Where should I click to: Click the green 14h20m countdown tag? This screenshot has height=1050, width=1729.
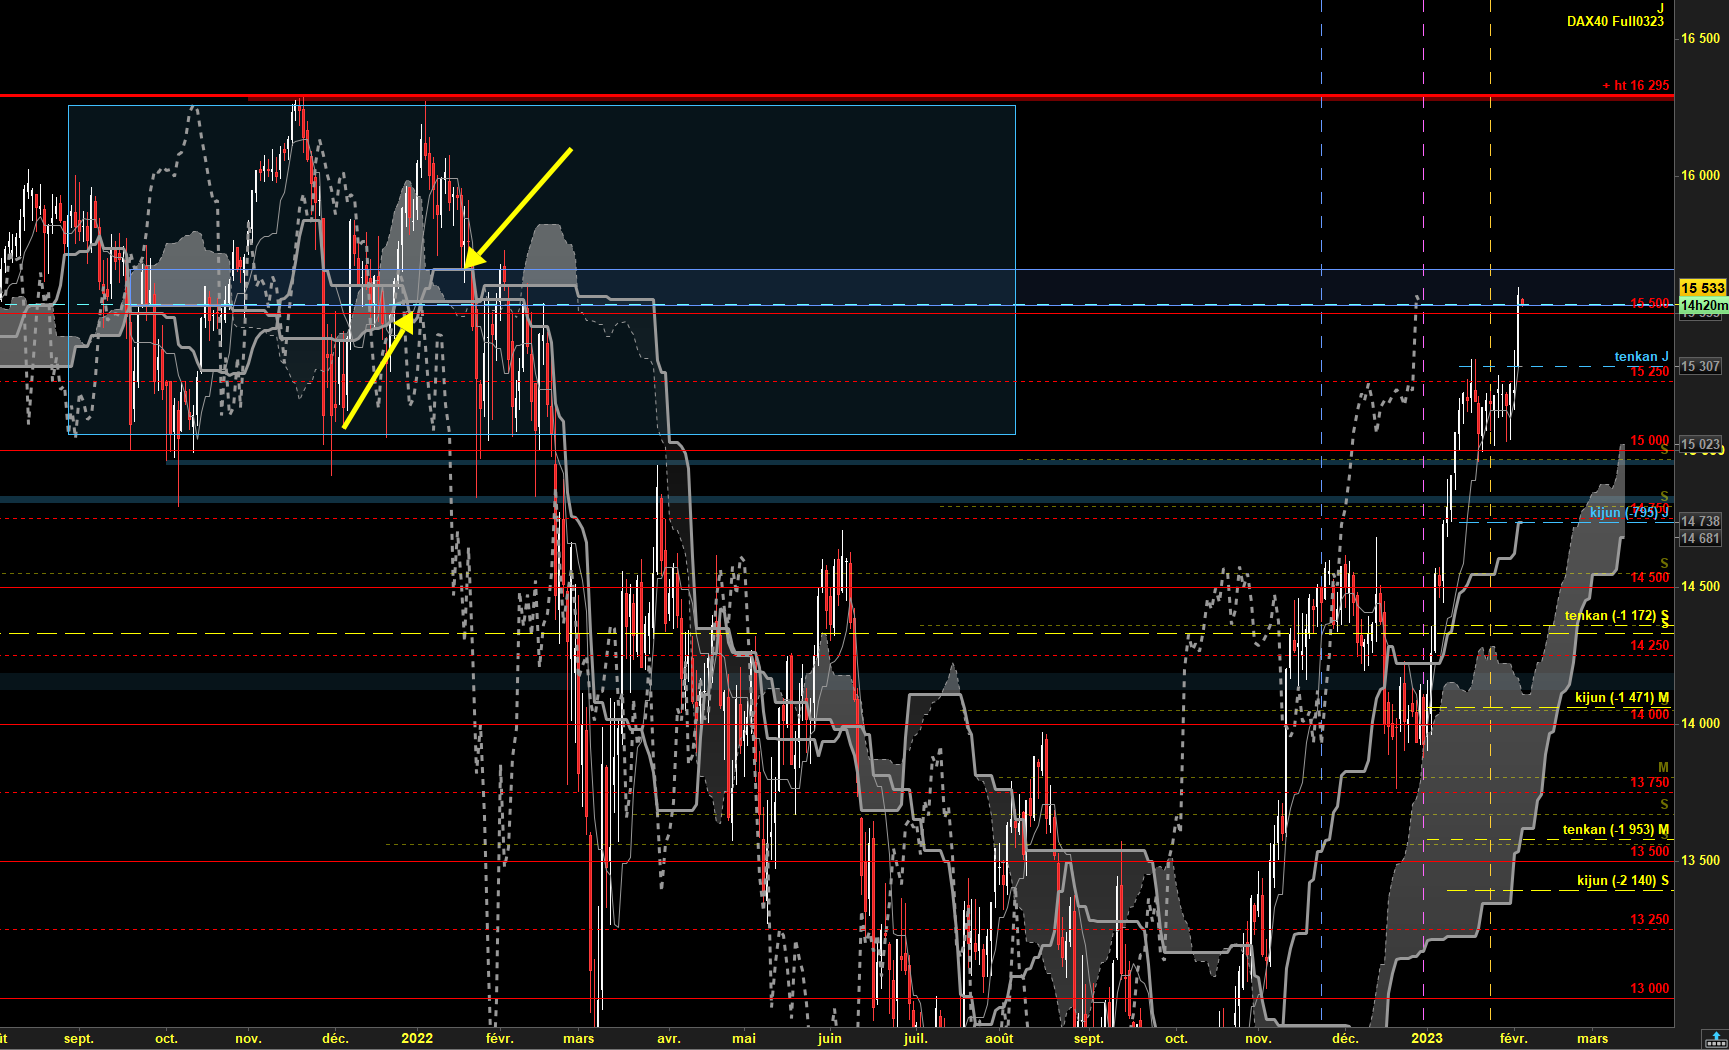point(1703,305)
